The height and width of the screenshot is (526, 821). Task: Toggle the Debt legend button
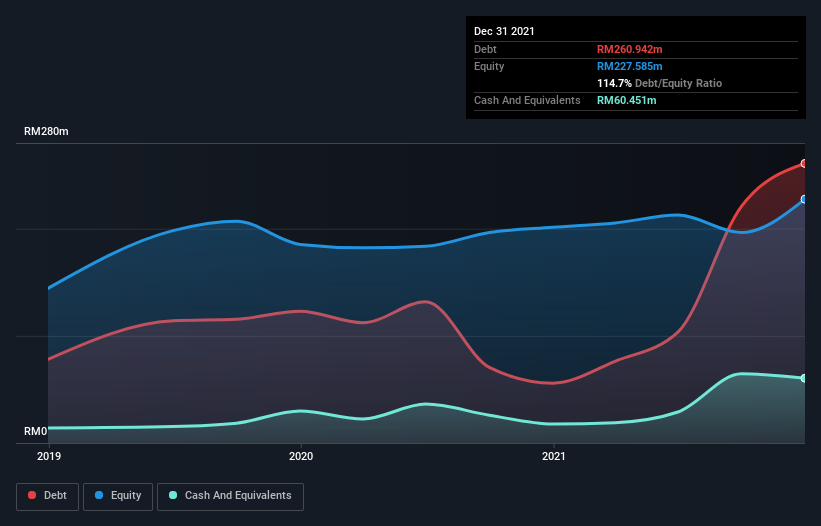click(x=48, y=496)
